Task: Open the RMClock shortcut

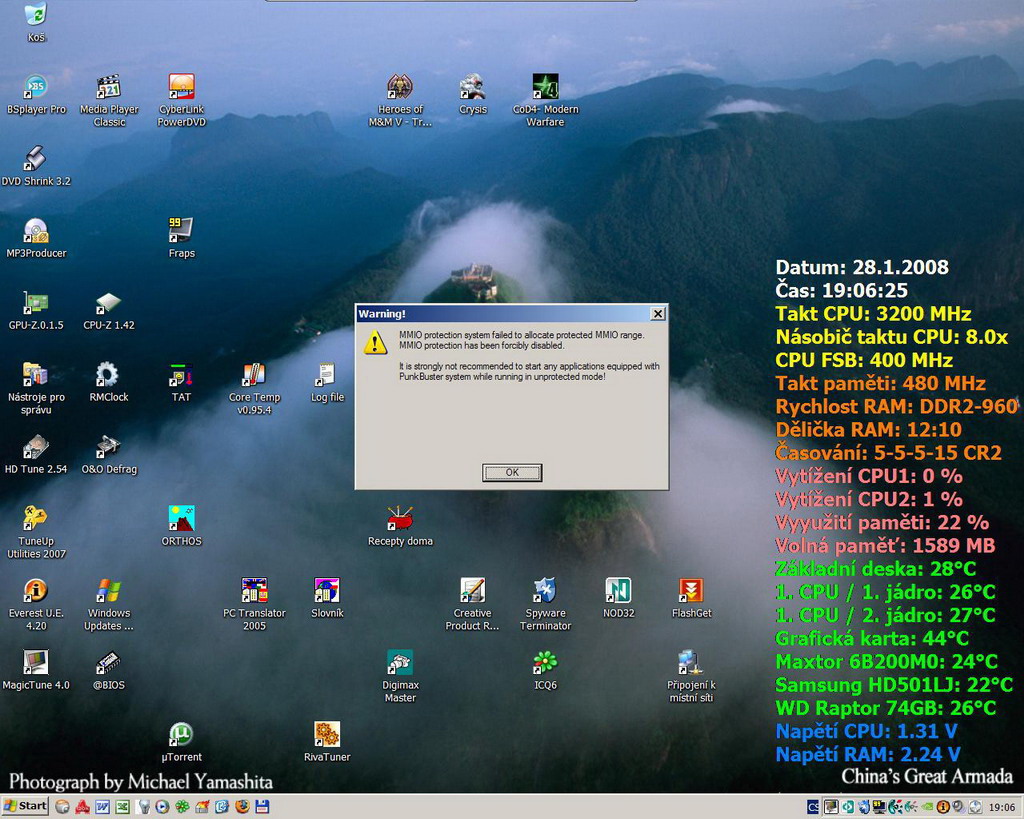Action: 108,376
